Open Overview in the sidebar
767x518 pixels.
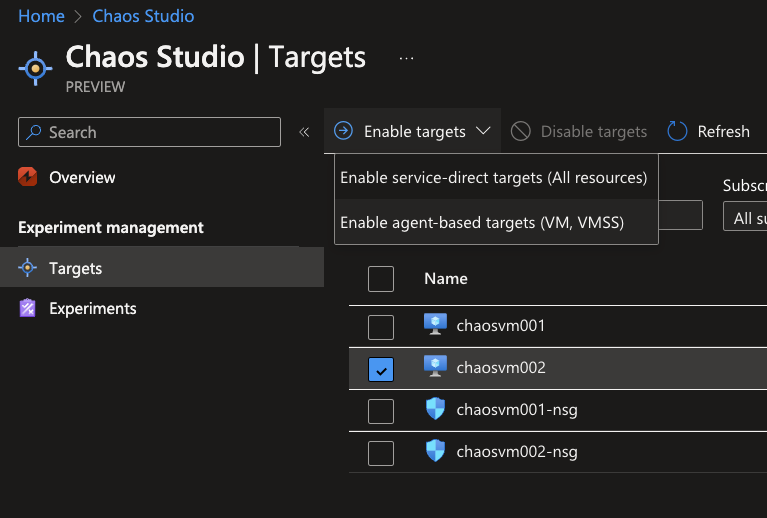tap(82, 177)
